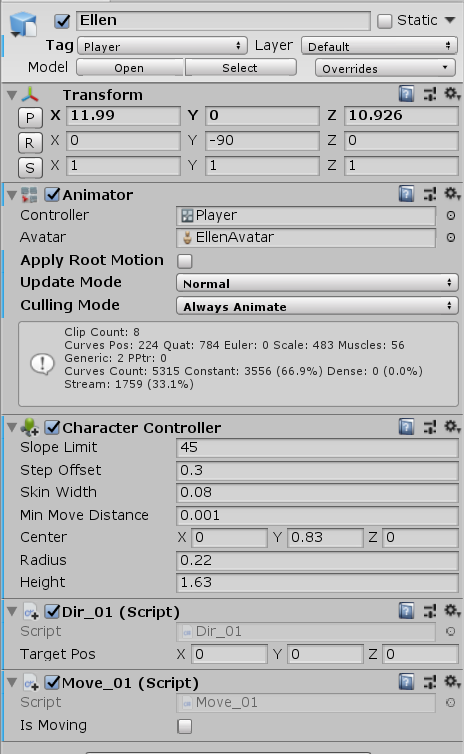Screen dimensions: 464x754
Task: Open the Transform component help icon
Action: [406, 94]
